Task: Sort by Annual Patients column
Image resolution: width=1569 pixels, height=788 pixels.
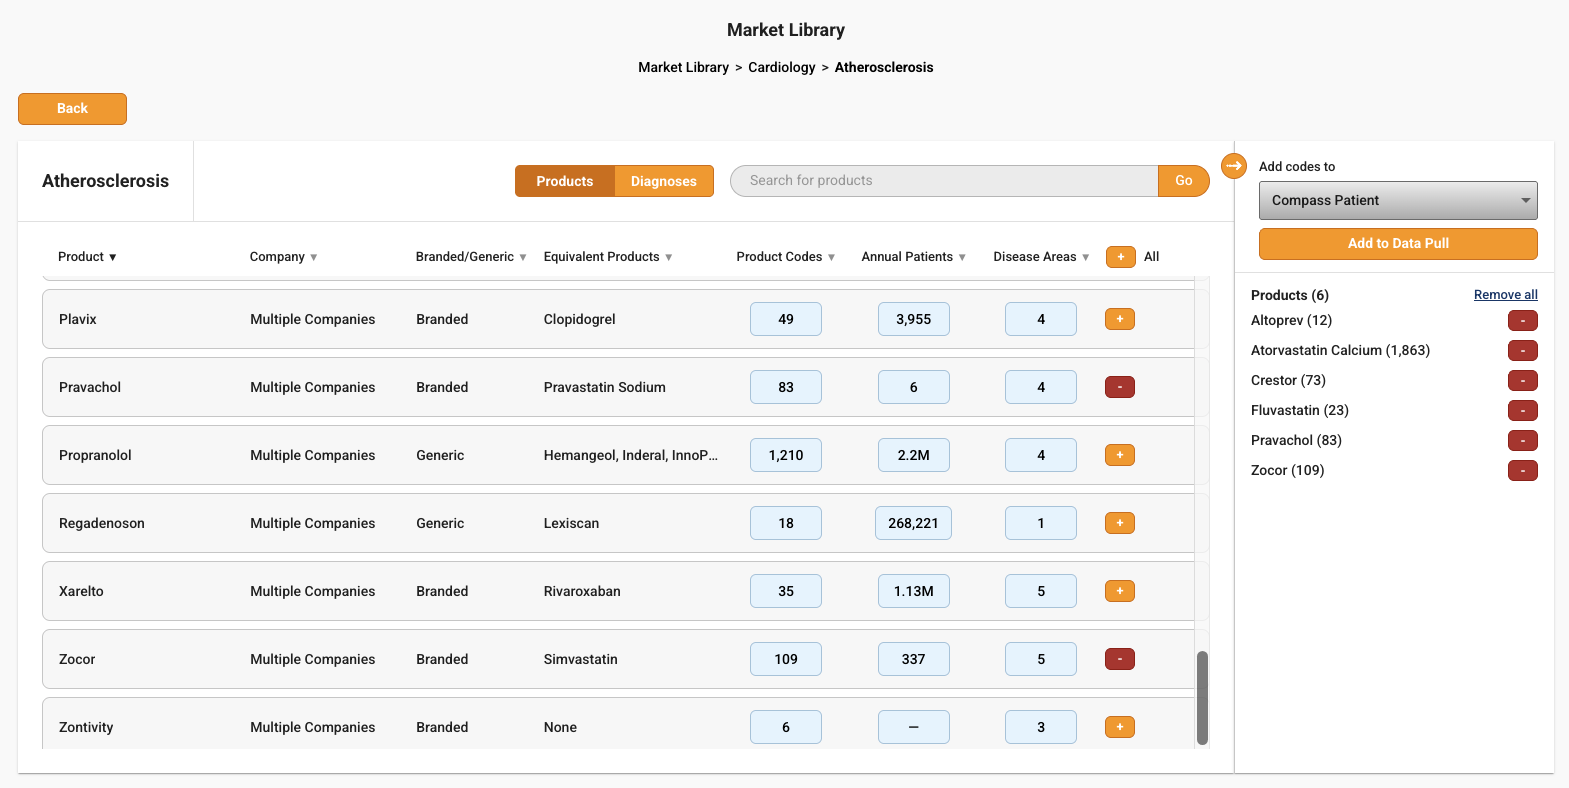Action: pyautogui.click(x=914, y=257)
